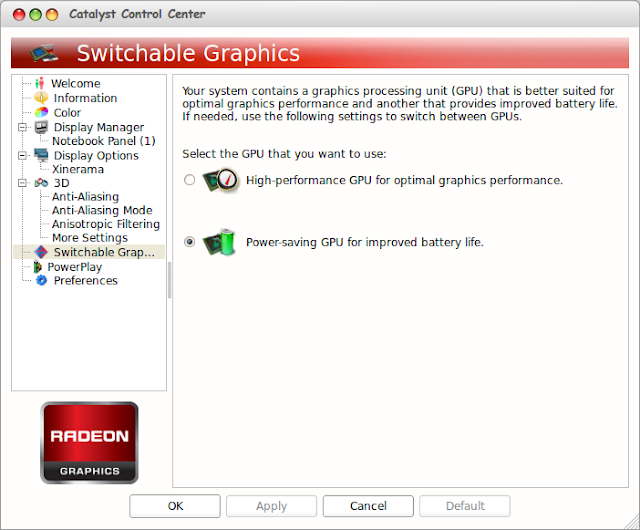Image resolution: width=640 pixels, height=530 pixels.
Task: Select the 3D tree entry
Action: [x=62, y=183]
